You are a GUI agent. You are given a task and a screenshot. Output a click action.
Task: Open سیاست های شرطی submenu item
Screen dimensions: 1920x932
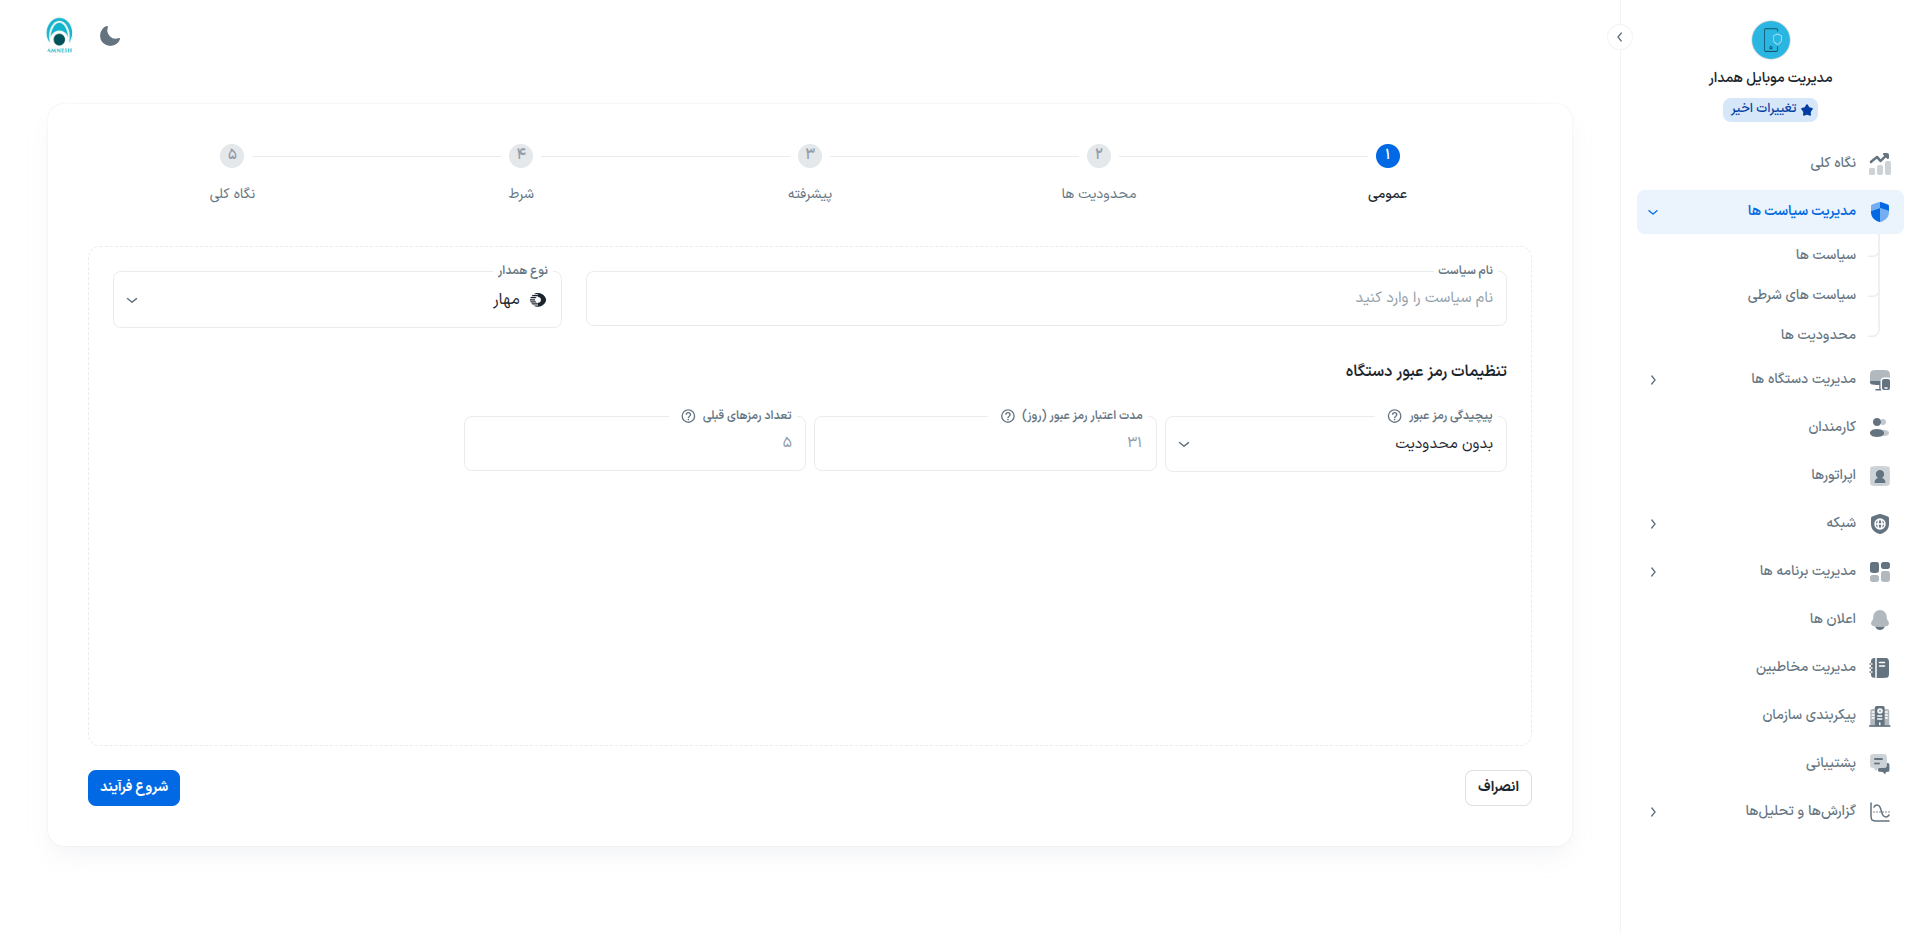pyautogui.click(x=1801, y=295)
